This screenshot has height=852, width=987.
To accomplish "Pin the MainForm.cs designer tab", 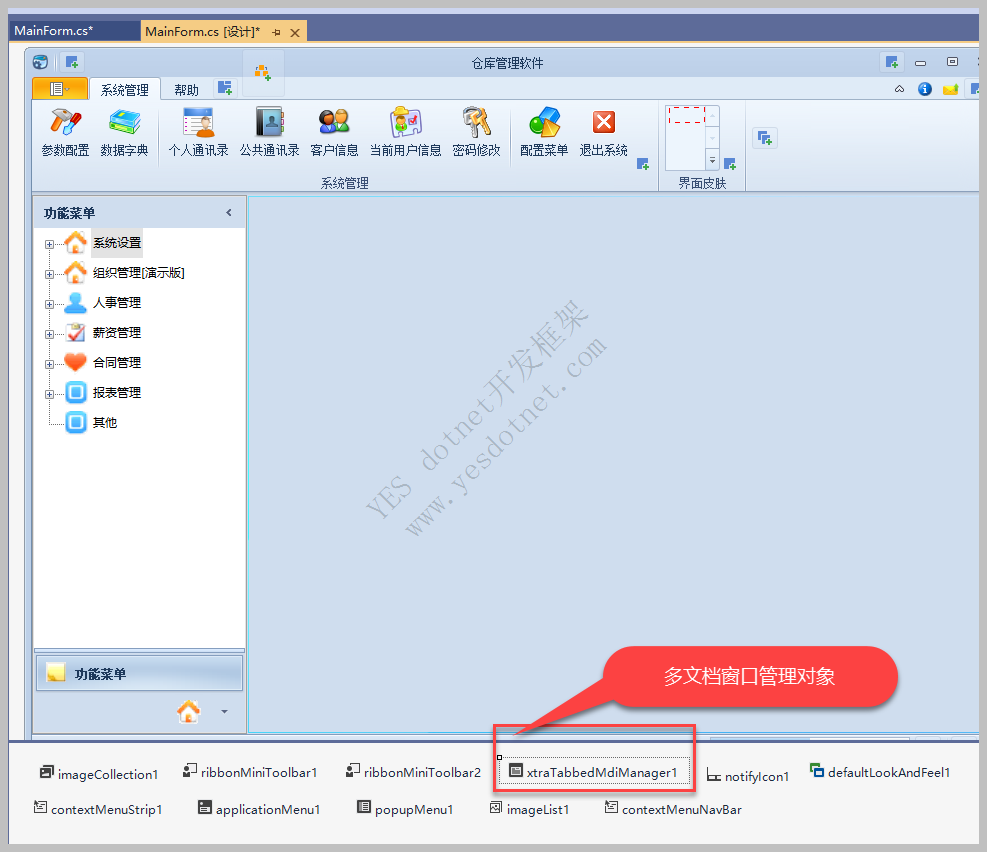I will tap(276, 32).
